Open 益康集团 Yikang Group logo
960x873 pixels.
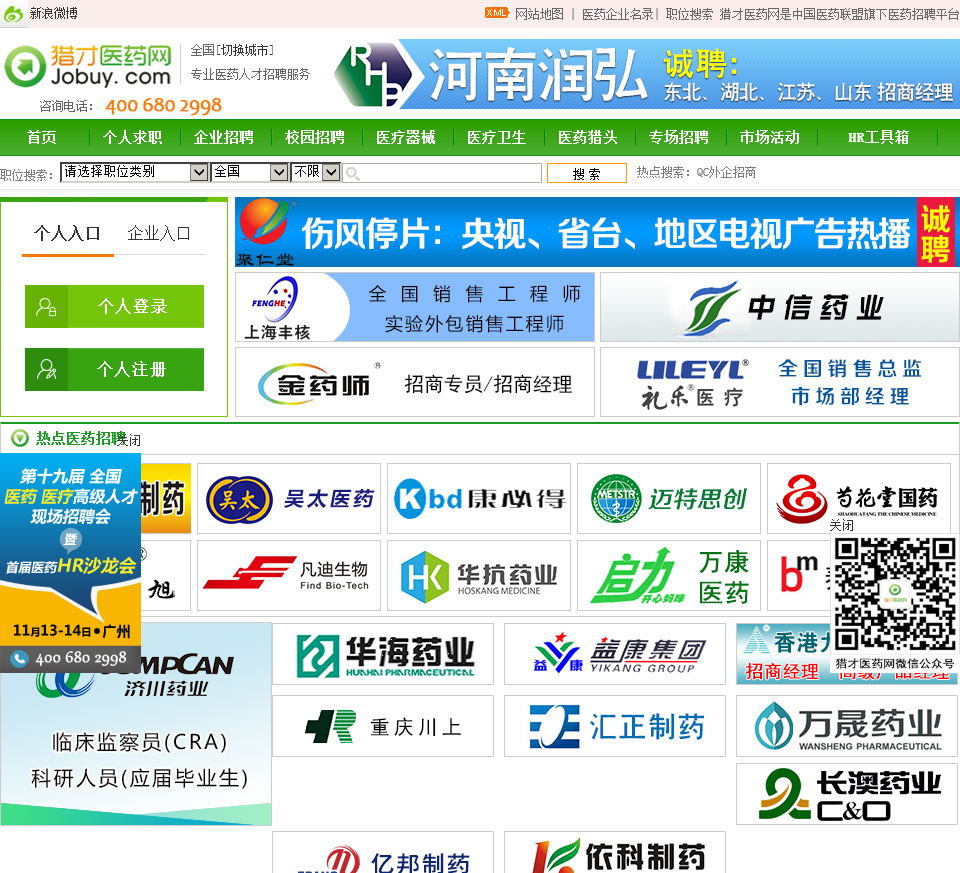pos(615,654)
